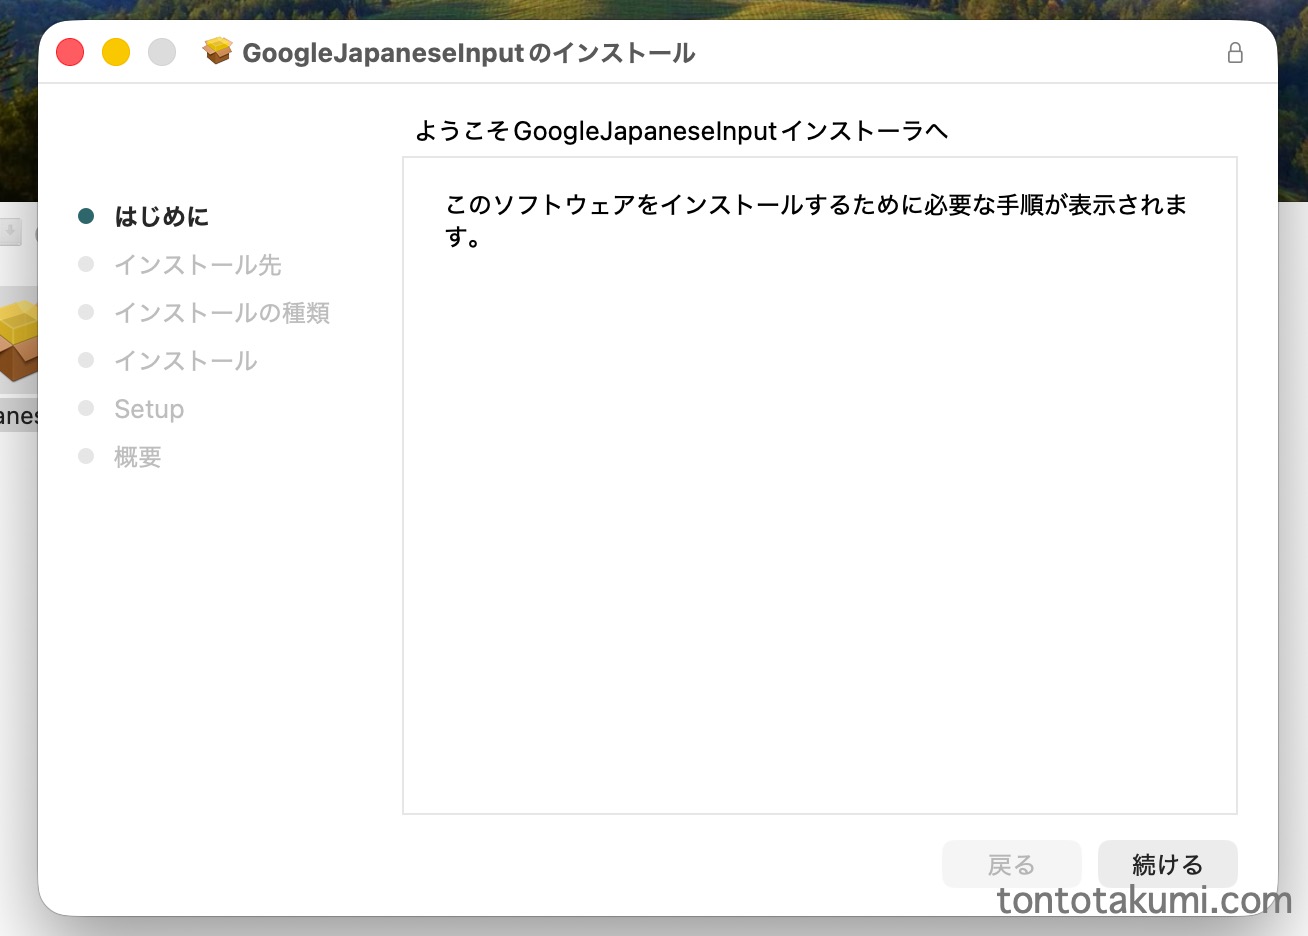Choose the インストール step in sidebar
The width and height of the screenshot is (1308, 936).
tap(185, 361)
